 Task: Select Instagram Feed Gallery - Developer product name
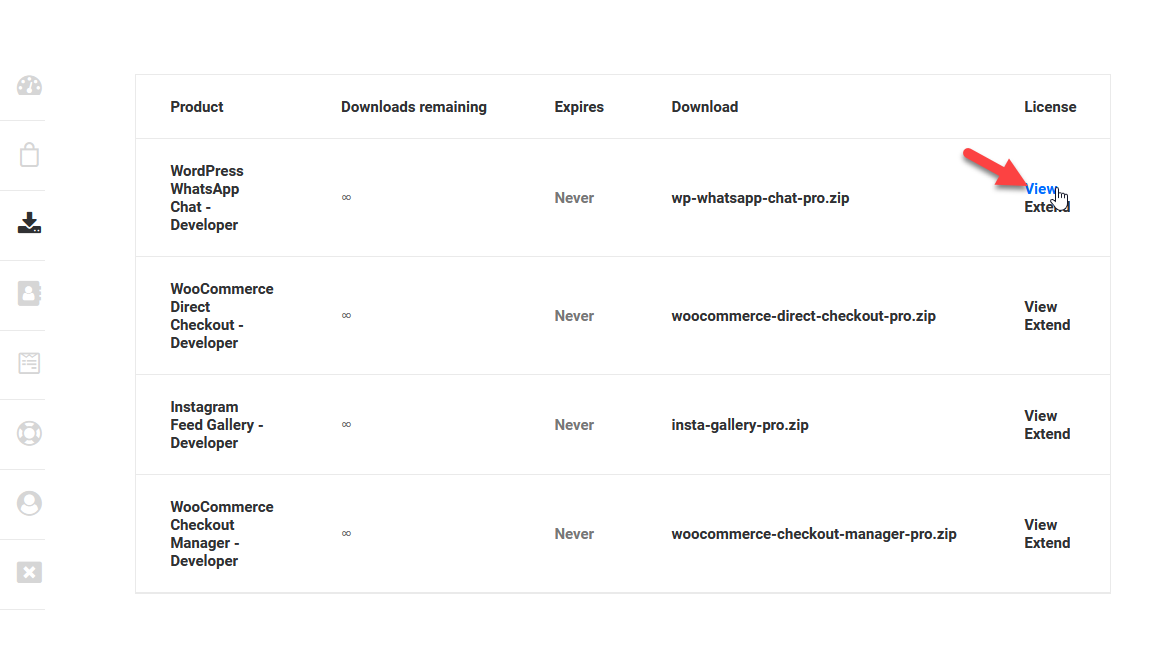[x=217, y=425]
